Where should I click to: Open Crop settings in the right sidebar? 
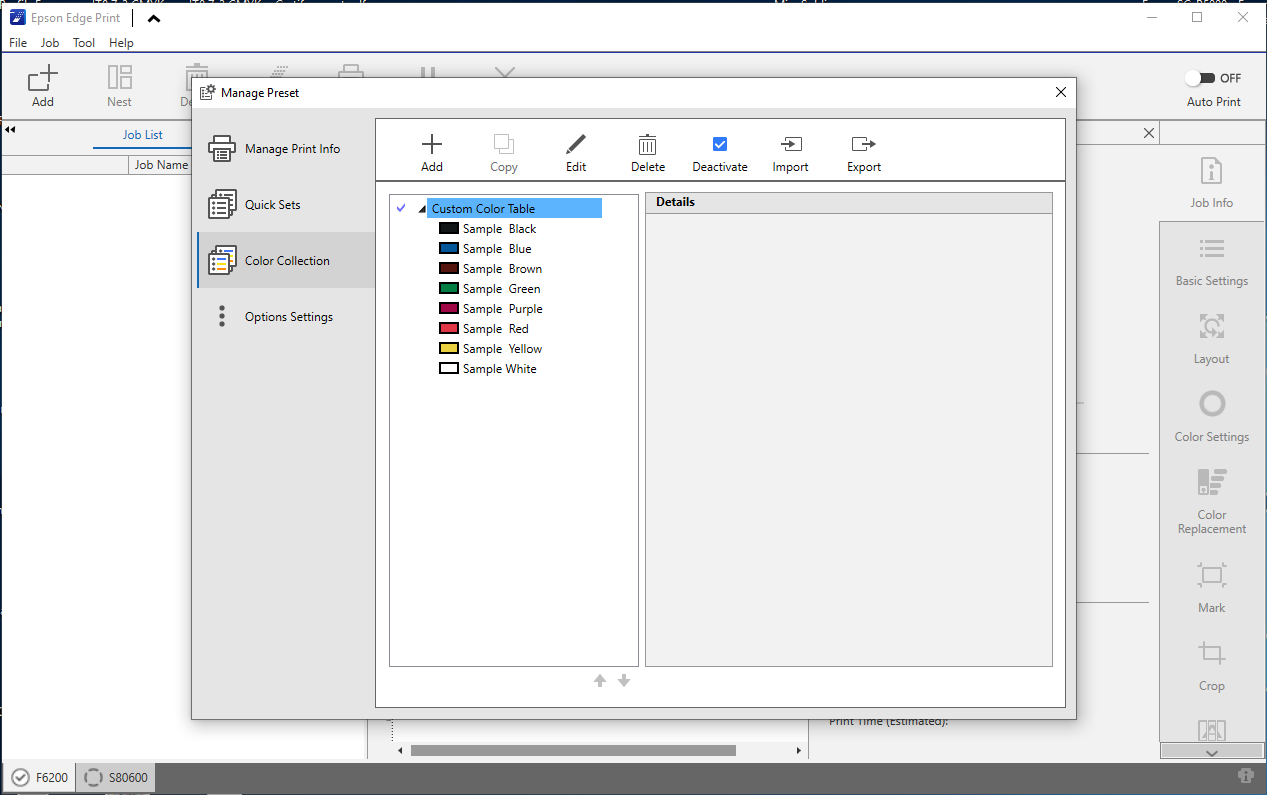(1212, 666)
